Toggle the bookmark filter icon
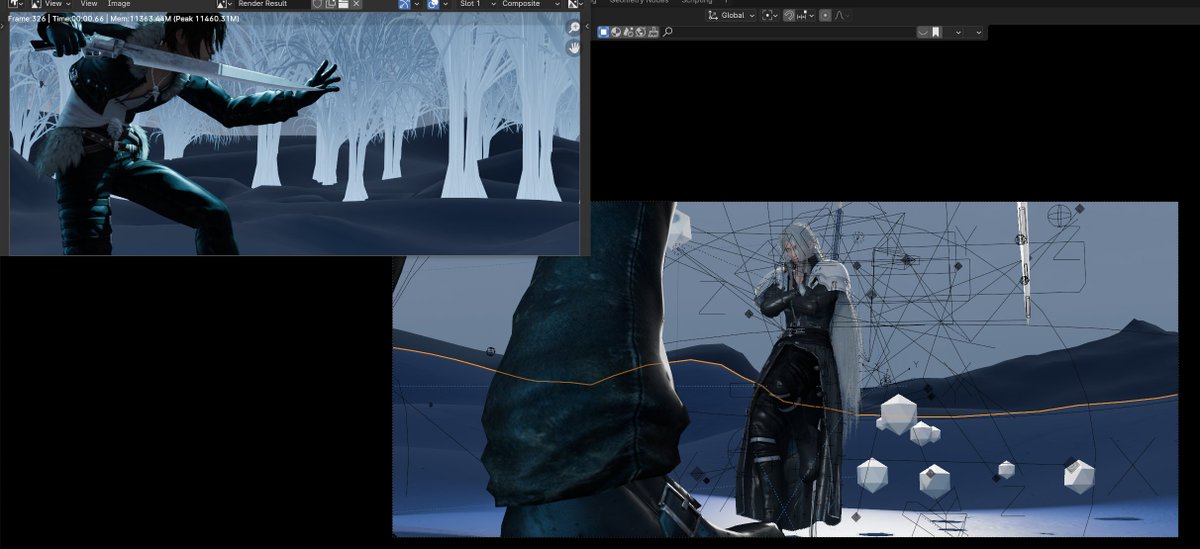Image resolution: width=1200 pixels, height=549 pixels. click(936, 32)
